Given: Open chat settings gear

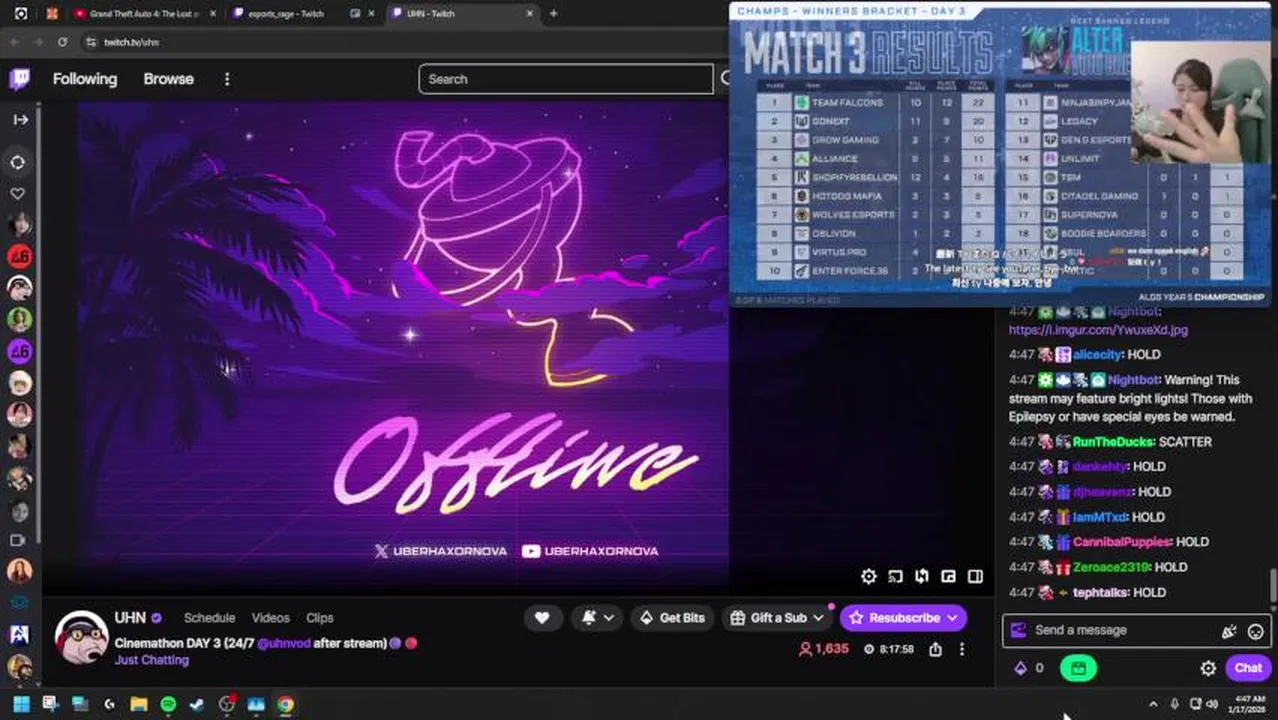Looking at the screenshot, I should click(x=1208, y=668).
